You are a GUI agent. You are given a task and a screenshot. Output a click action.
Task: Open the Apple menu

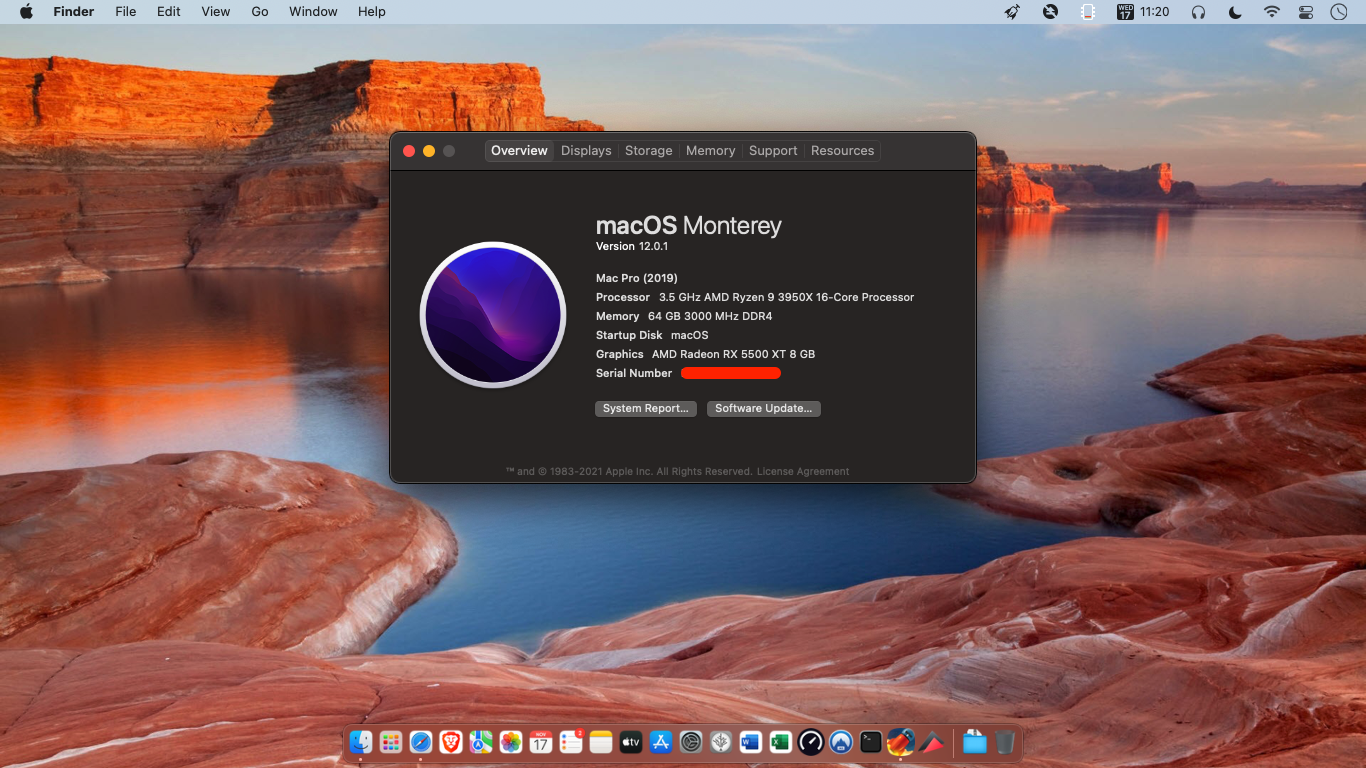[x=26, y=12]
